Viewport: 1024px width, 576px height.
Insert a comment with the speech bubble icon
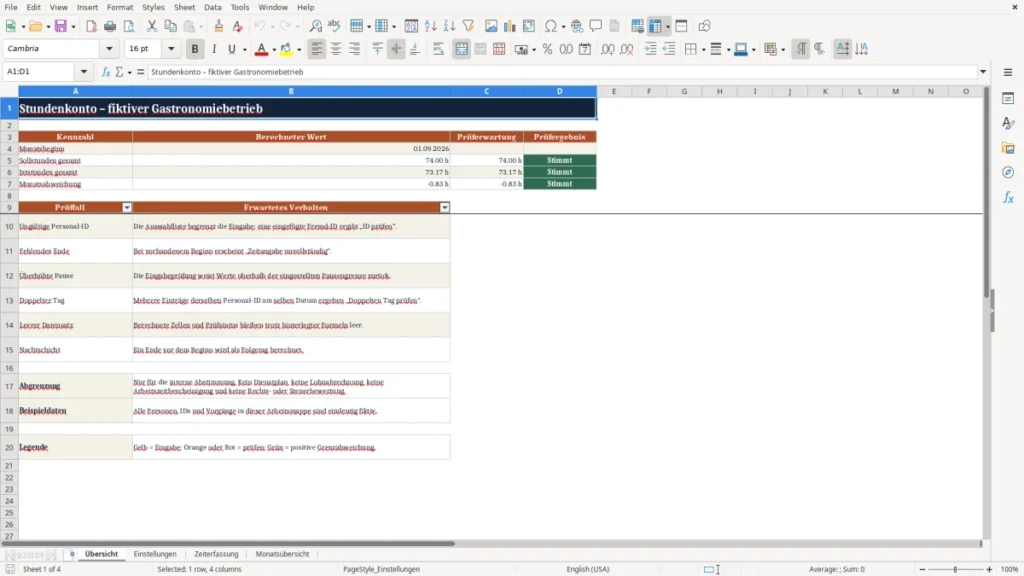point(596,26)
